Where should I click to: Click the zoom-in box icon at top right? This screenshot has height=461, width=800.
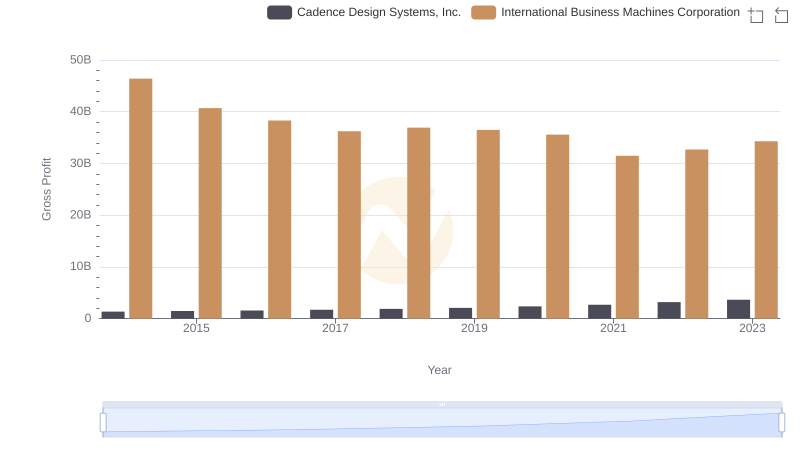click(756, 15)
